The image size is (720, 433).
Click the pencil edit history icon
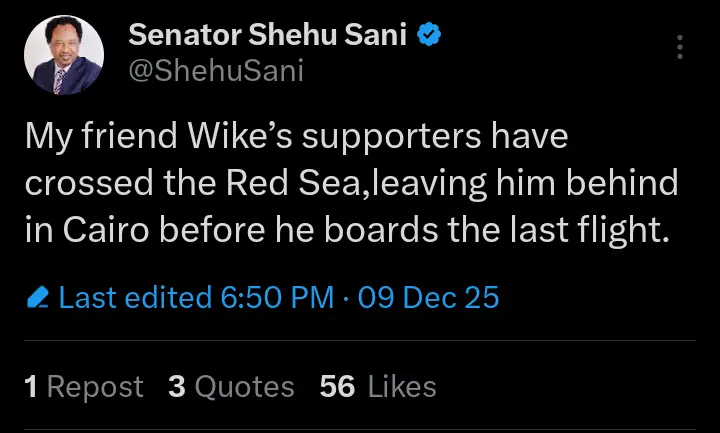(x=38, y=298)
